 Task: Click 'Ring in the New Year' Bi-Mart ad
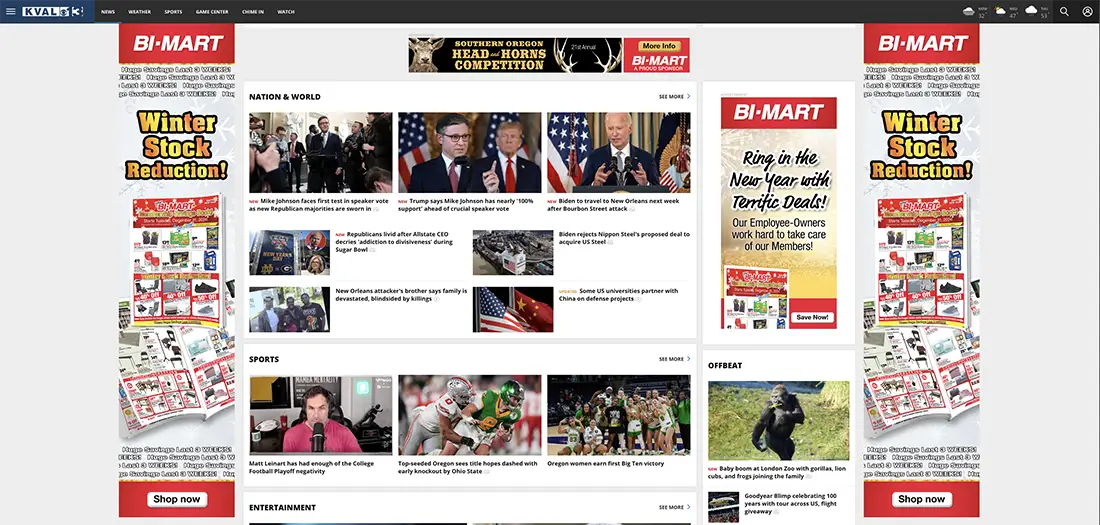(x=779, y=213)
